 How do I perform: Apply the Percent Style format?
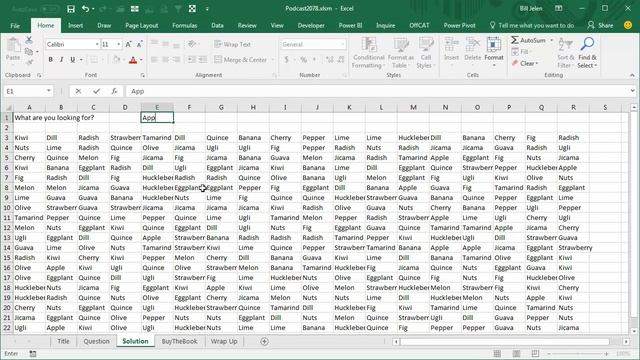pyautogui.click(x=304, y=60)
